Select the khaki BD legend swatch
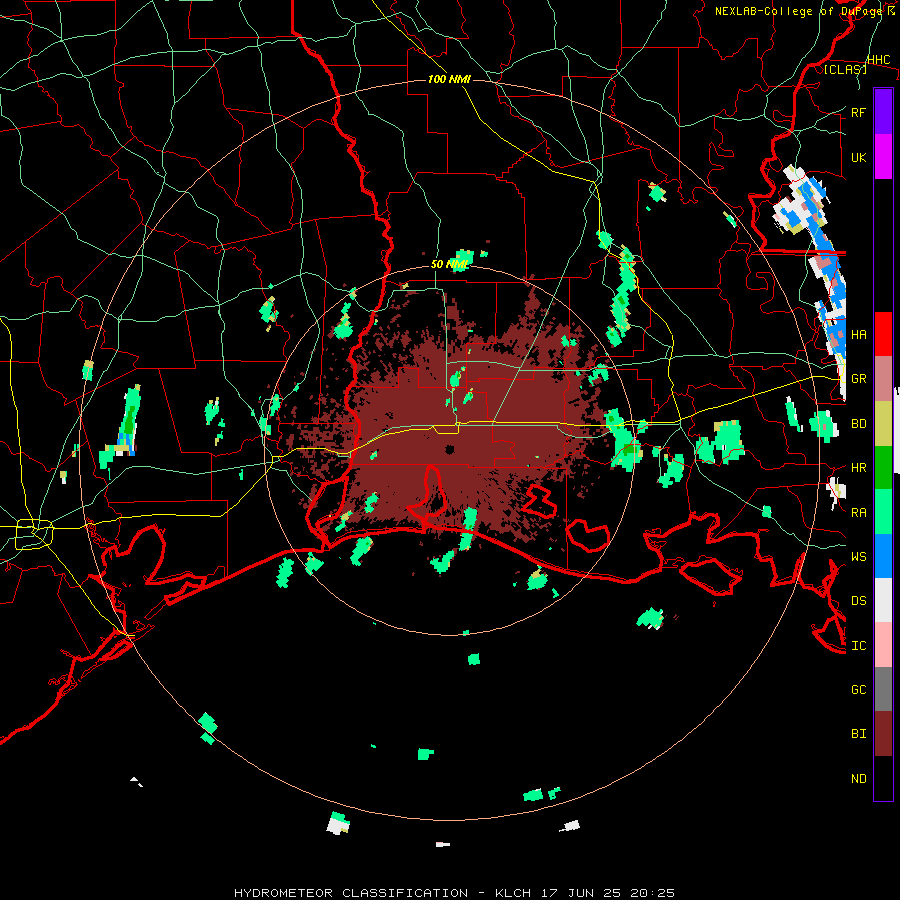 (x=883, y=424)
